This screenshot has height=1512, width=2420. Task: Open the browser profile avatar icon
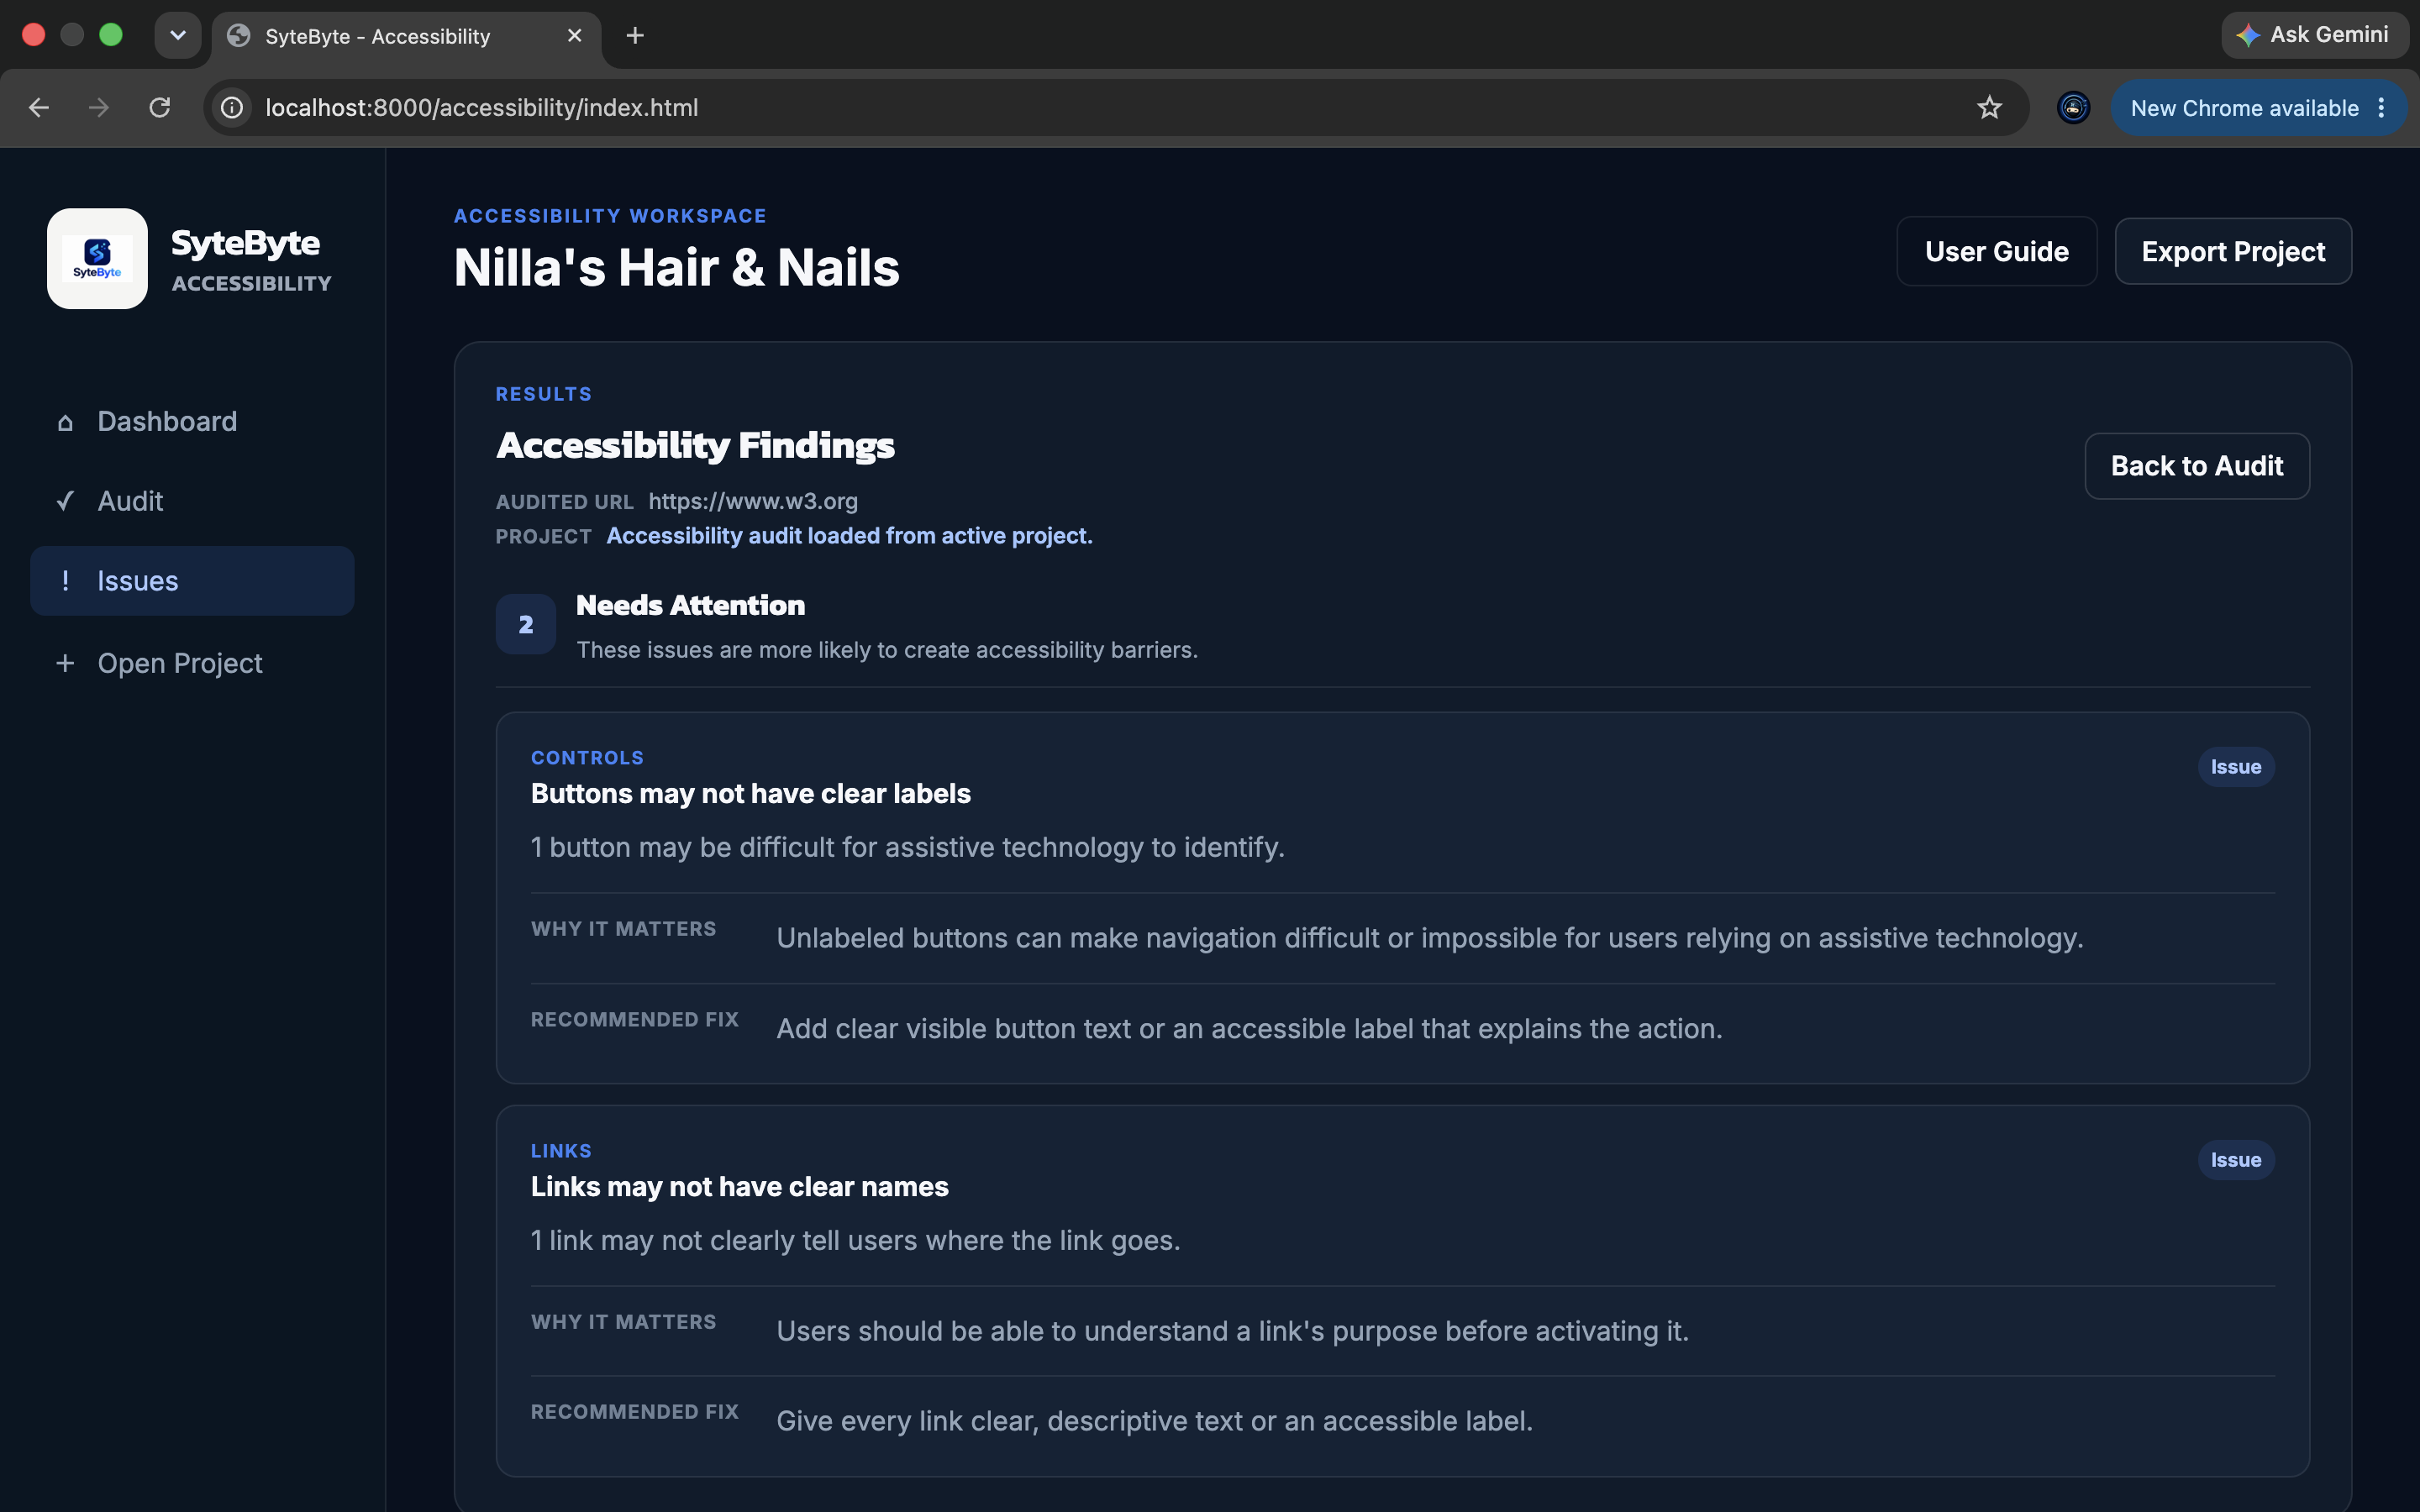pyautogui.click(x=2073, y=107)
